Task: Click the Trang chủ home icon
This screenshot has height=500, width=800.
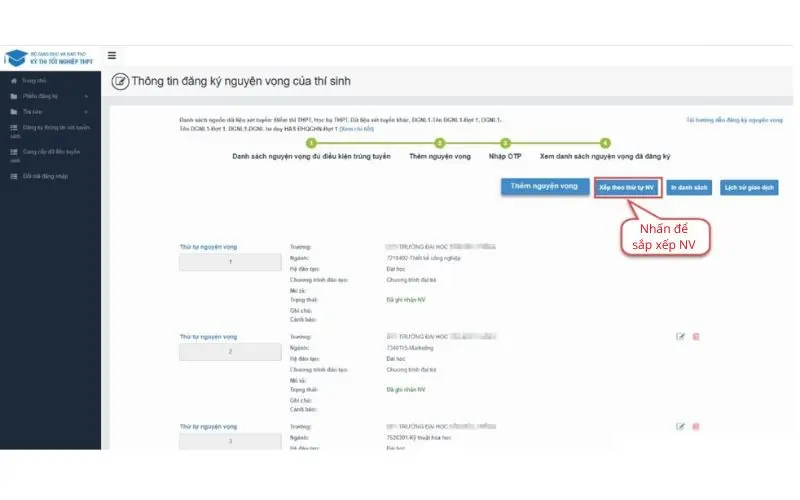Action: 14,81
